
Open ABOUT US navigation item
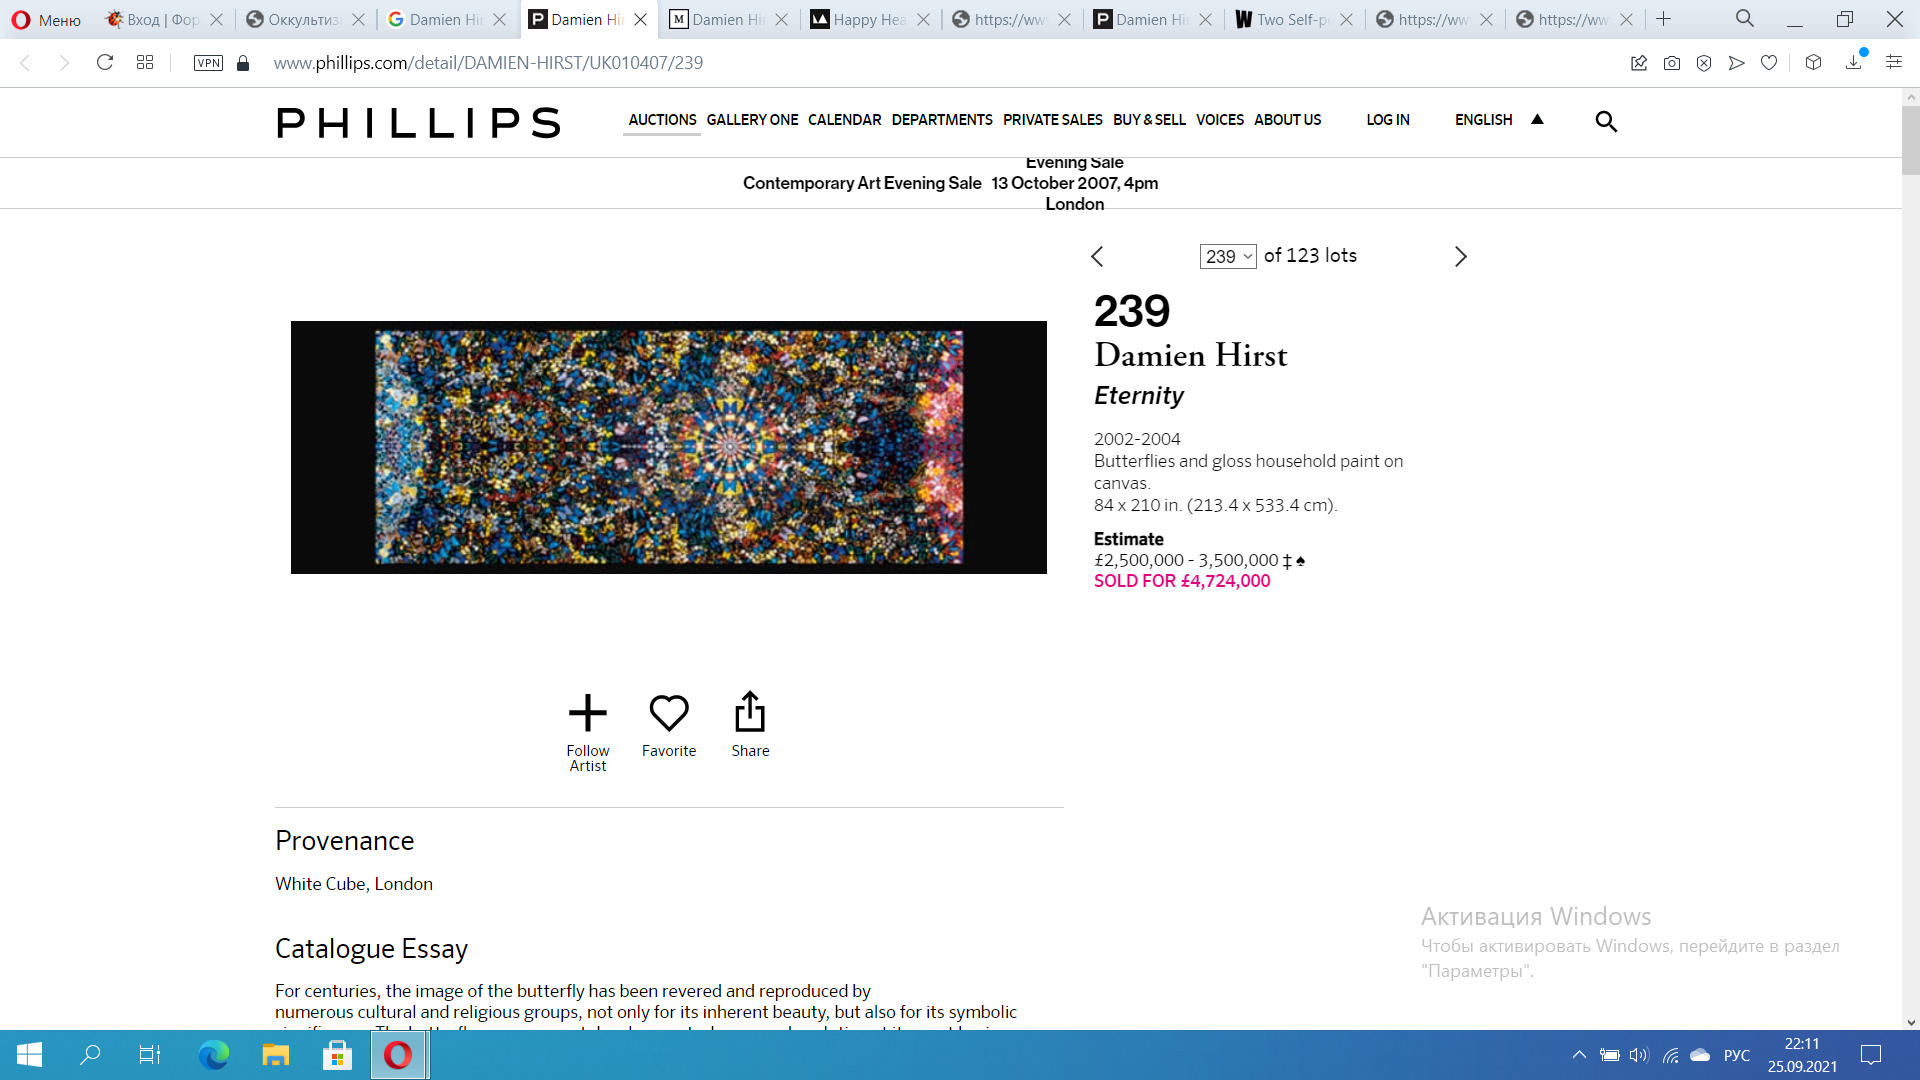tap(1288, 120)
